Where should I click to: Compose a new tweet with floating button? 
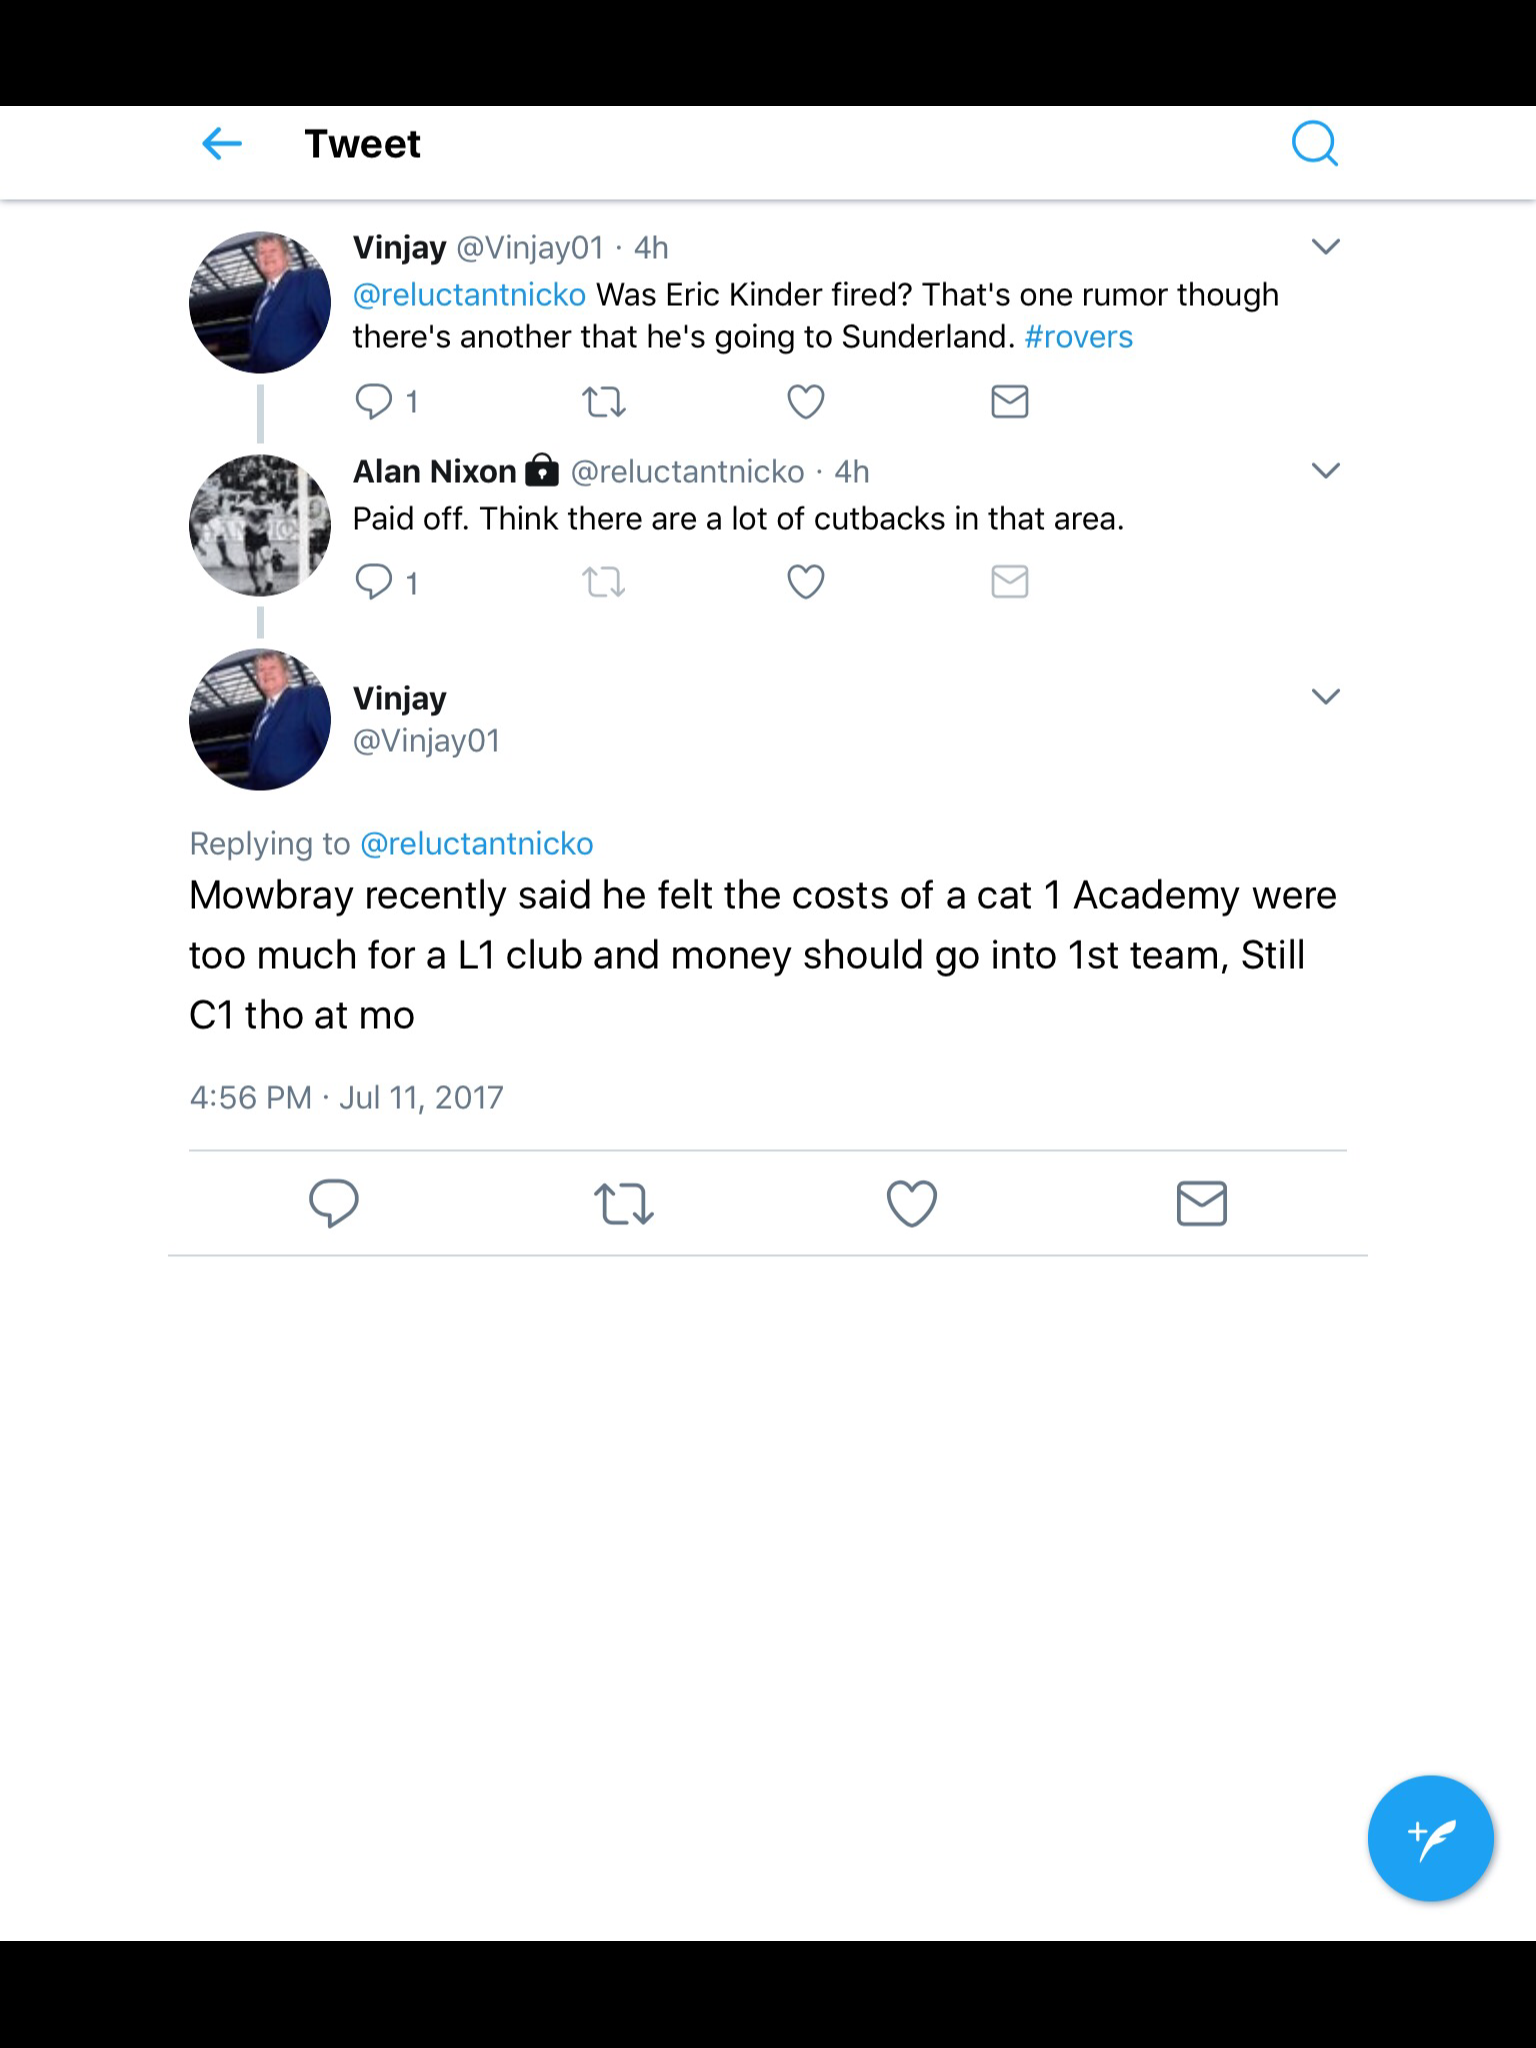(x=1430, y=1838)
